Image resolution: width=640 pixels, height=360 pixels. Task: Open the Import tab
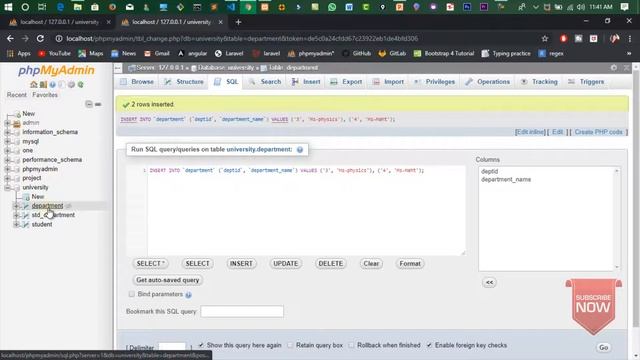coord(388,82)
